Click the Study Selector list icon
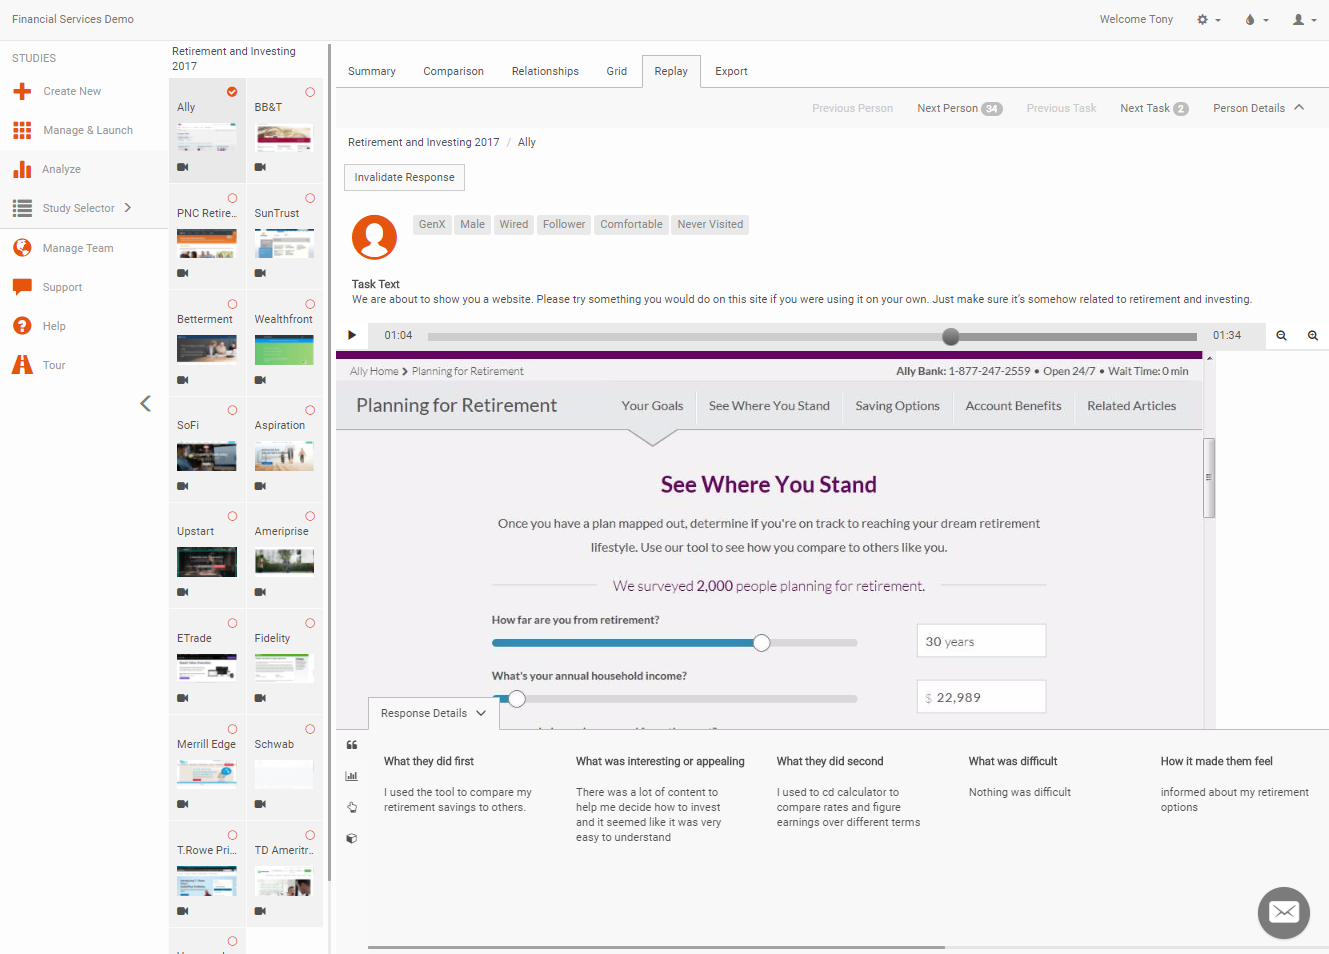 (x=22, y=208)
